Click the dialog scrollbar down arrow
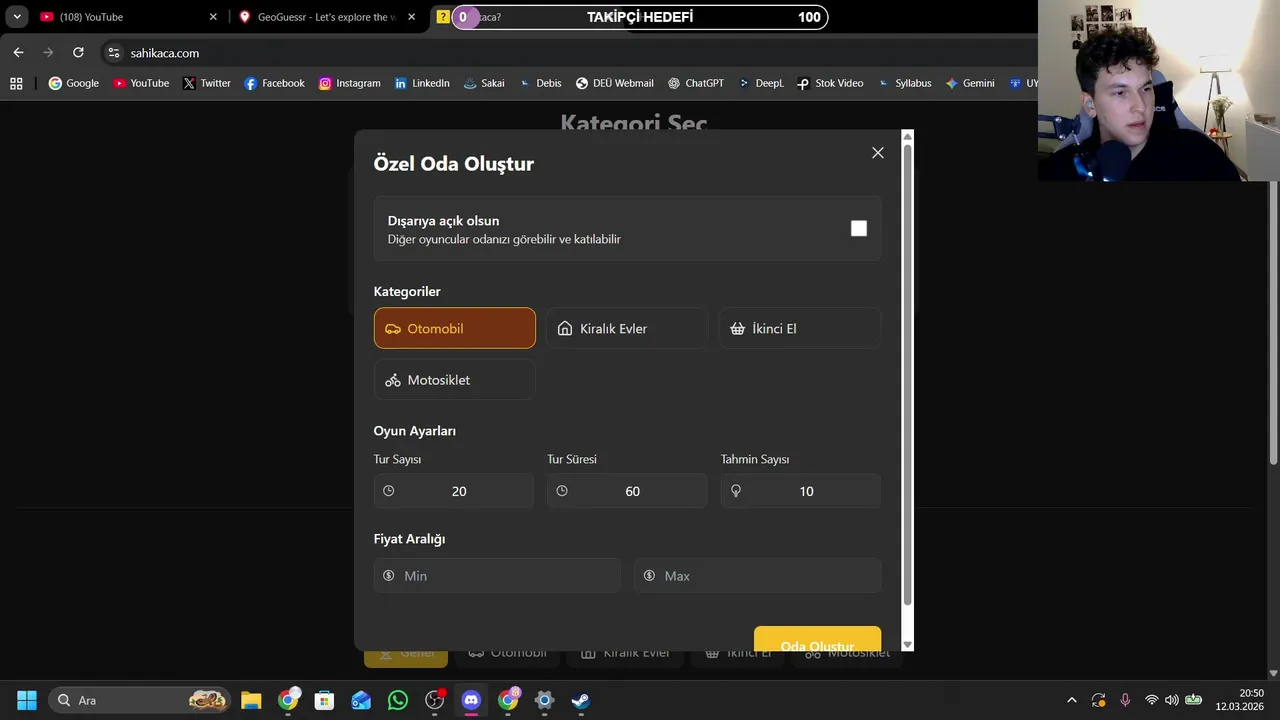1280x720 pixels. (x=908, y=645)
